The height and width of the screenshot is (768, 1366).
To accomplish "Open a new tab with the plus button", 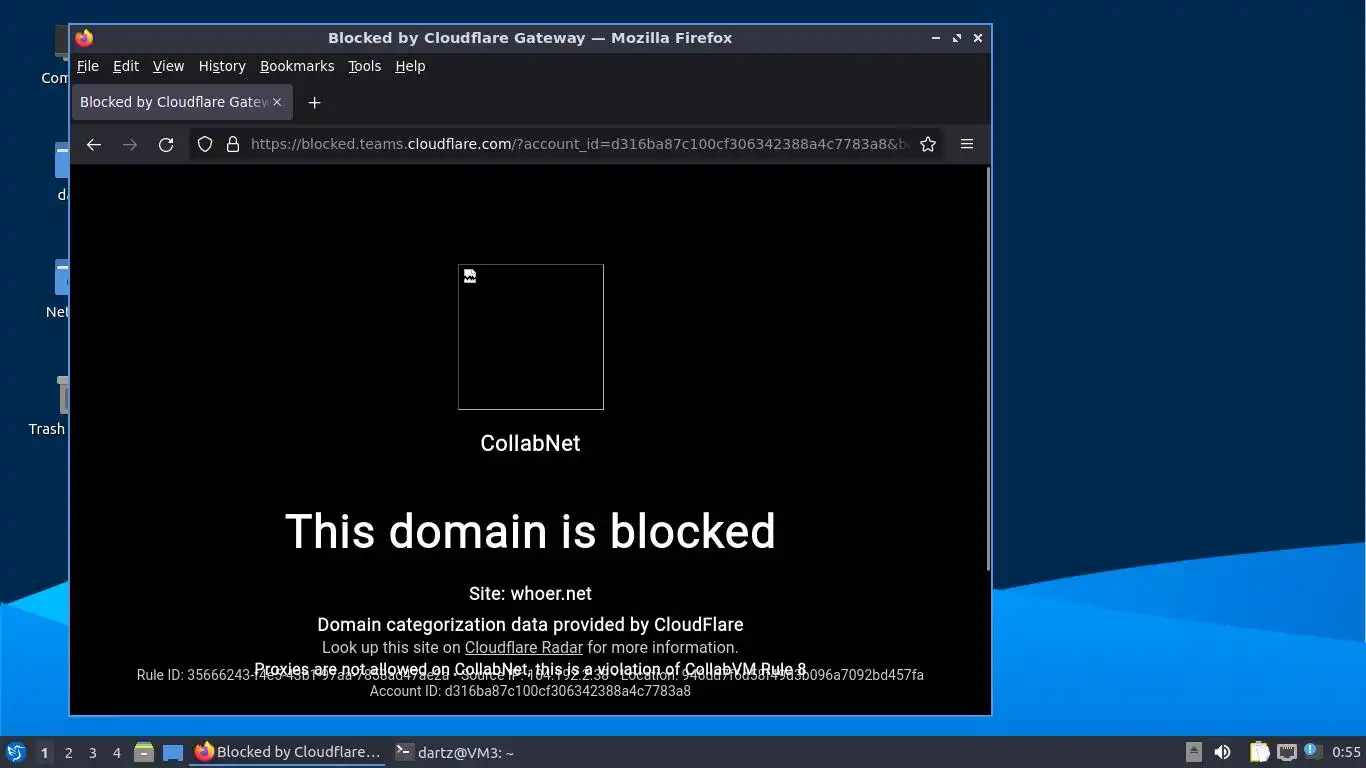I will [x=314, y=102].
